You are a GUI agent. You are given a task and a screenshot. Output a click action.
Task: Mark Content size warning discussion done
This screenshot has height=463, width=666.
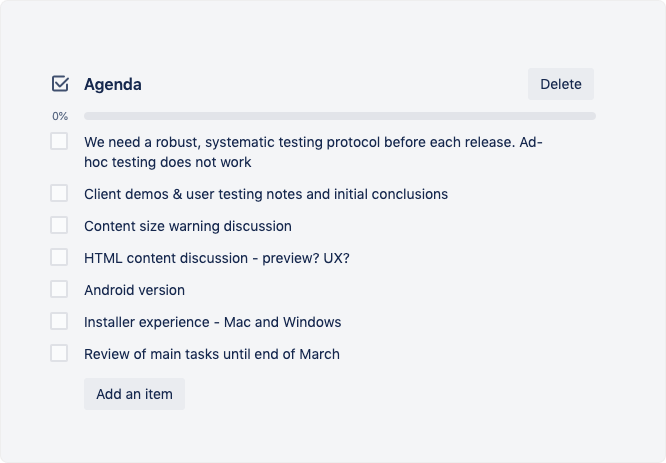(x=59, y=225)
